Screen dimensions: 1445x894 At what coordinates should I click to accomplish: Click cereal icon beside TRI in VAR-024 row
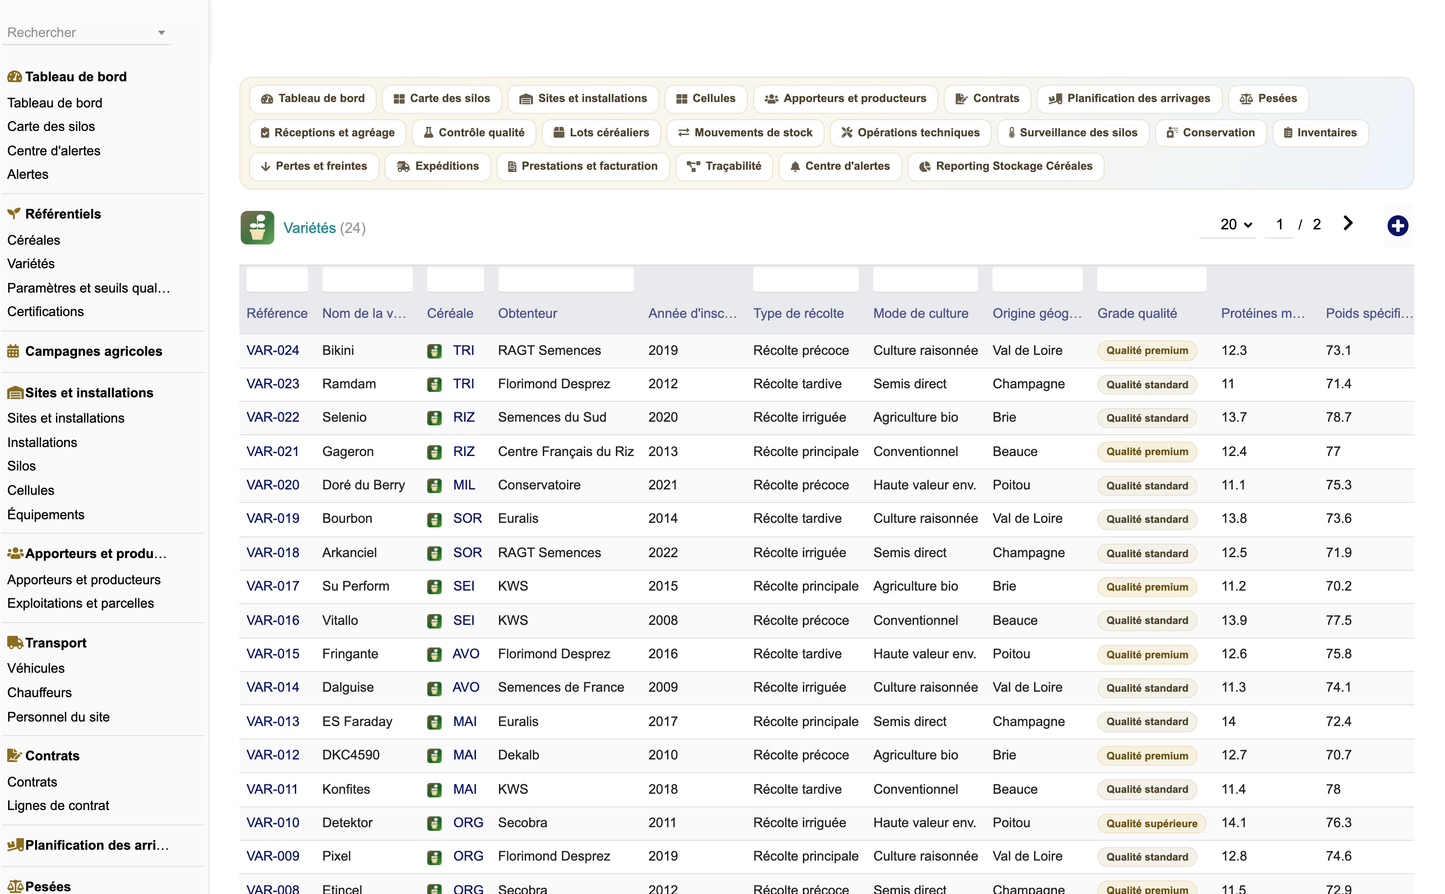click(x=434, y=351)
